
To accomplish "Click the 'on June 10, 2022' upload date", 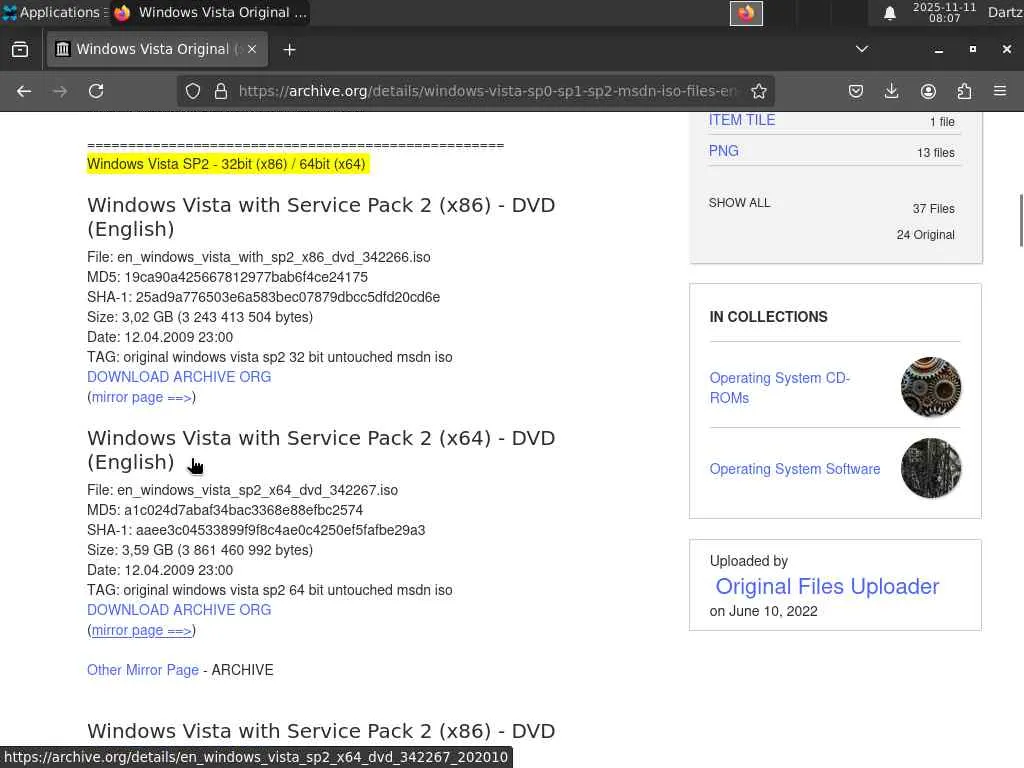I will pos(763,611).
